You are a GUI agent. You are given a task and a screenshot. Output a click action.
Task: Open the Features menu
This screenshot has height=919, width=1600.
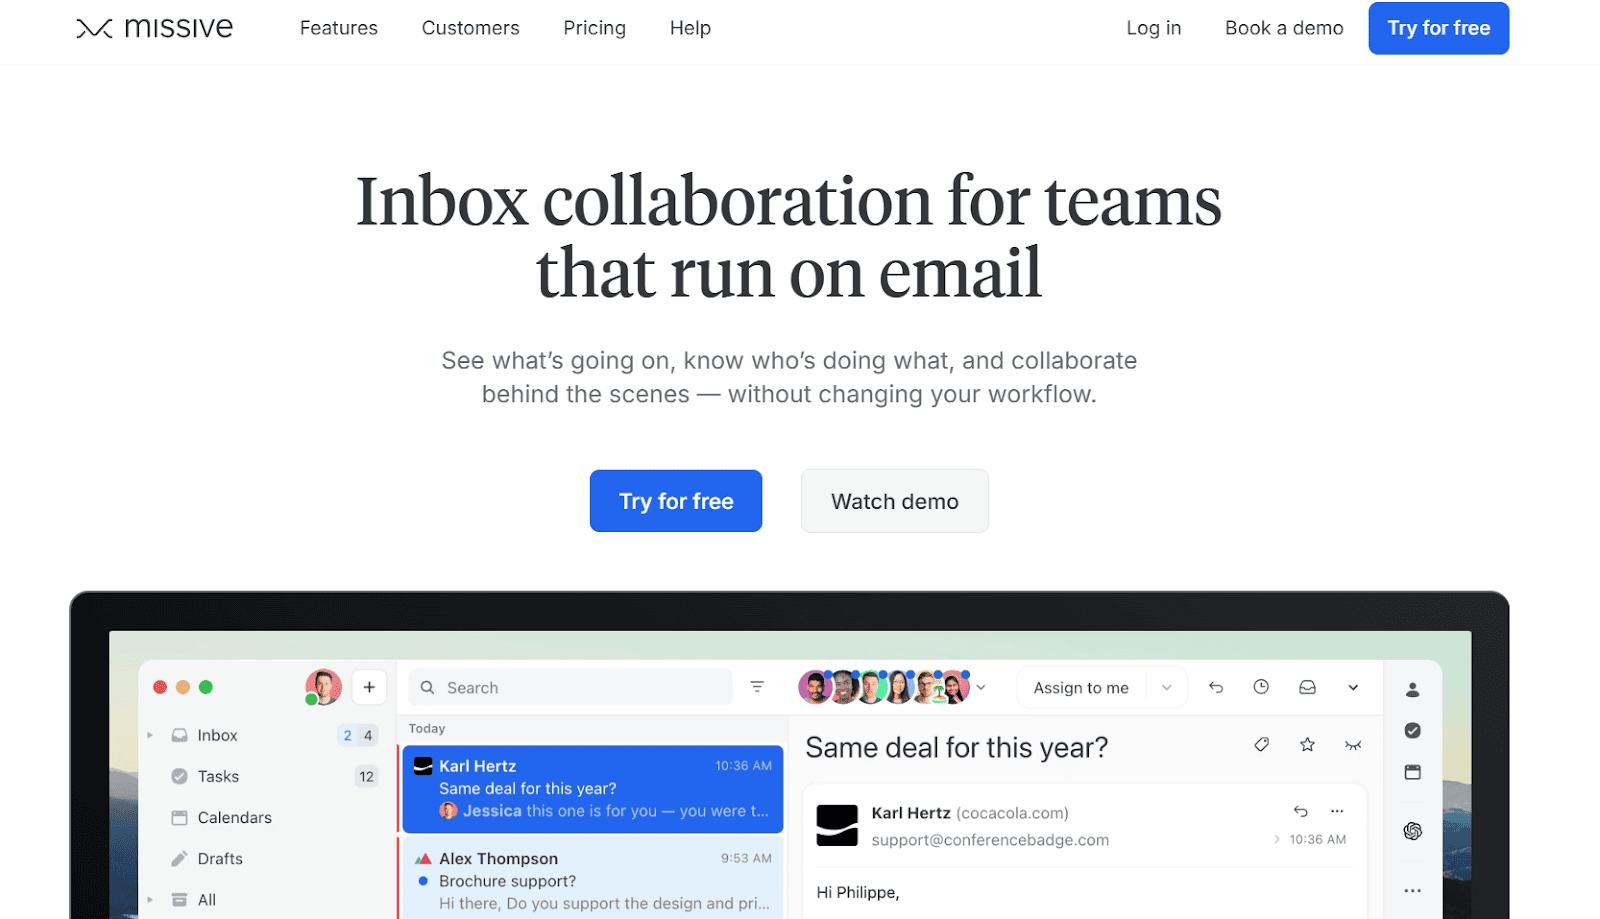(338, 28)
